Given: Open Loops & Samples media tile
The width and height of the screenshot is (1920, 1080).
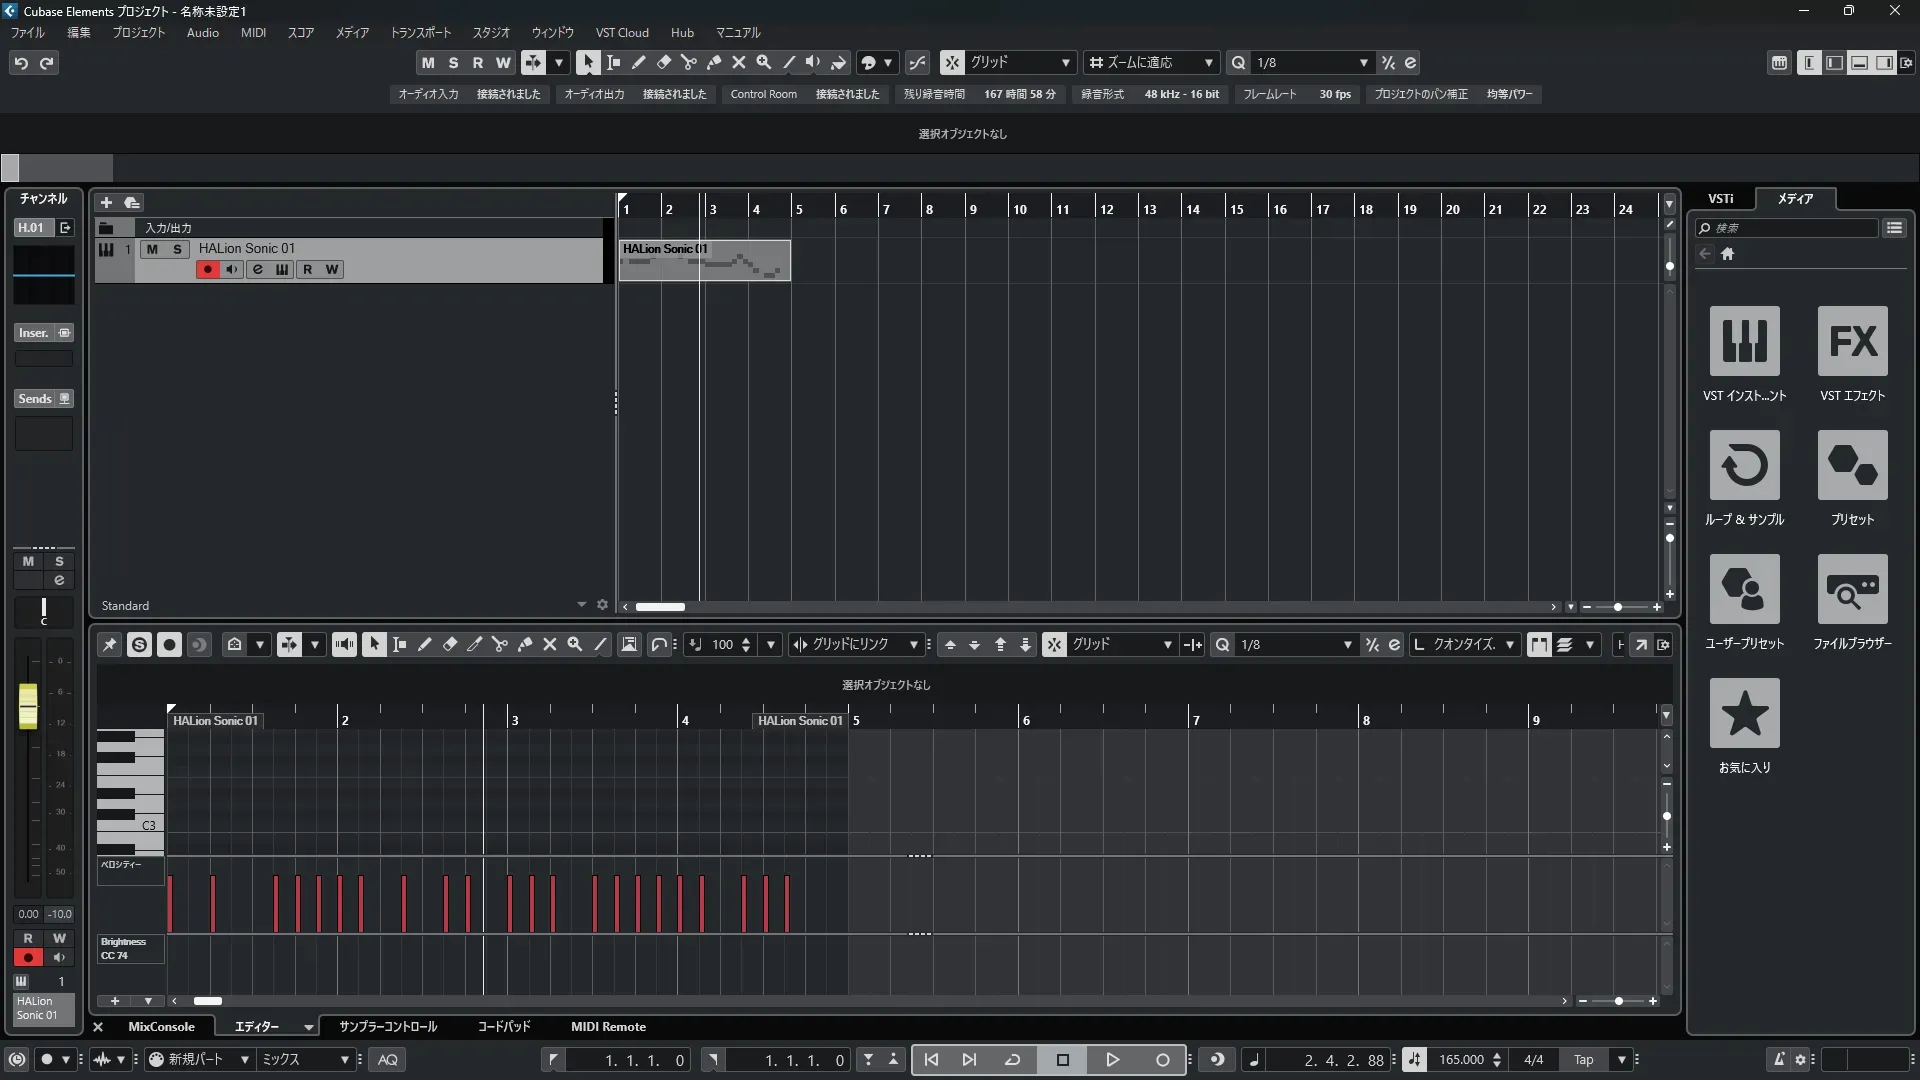Looking at the screenshot, I should pyautogui.click(x=1744, y=466).
